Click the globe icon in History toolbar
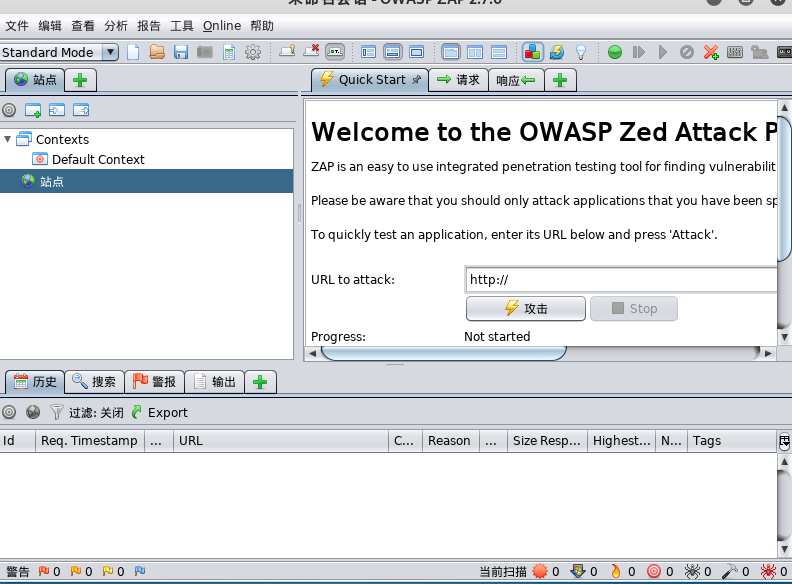 coord(33,412)
